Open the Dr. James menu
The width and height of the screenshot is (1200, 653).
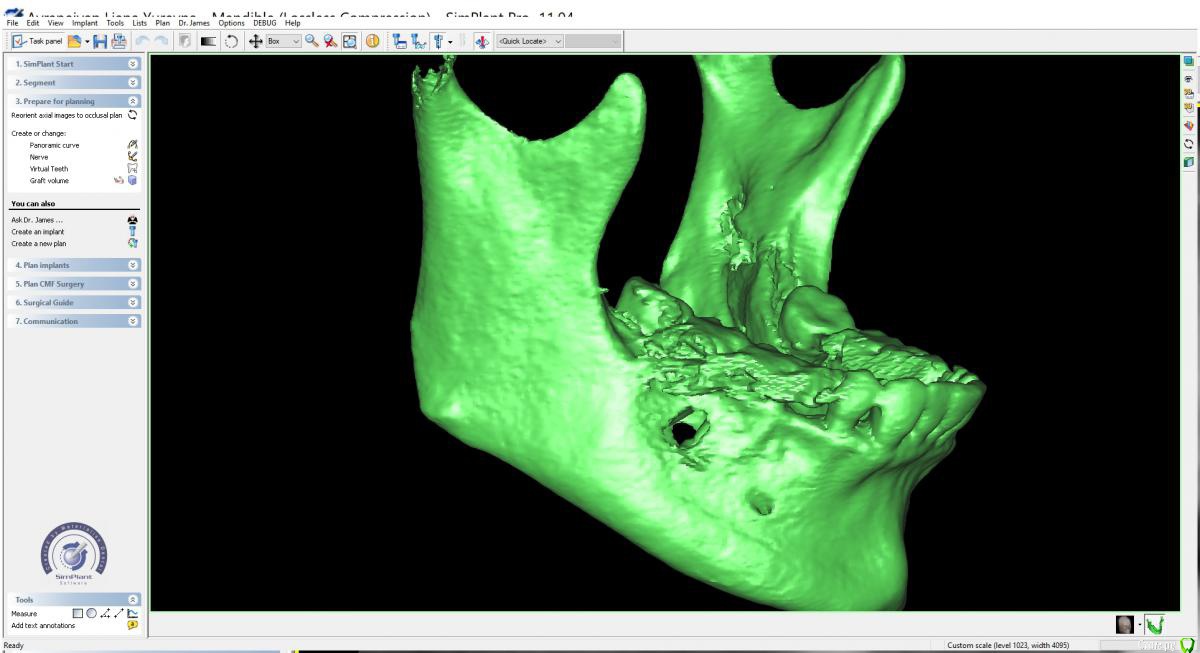[x=191, y=22]
